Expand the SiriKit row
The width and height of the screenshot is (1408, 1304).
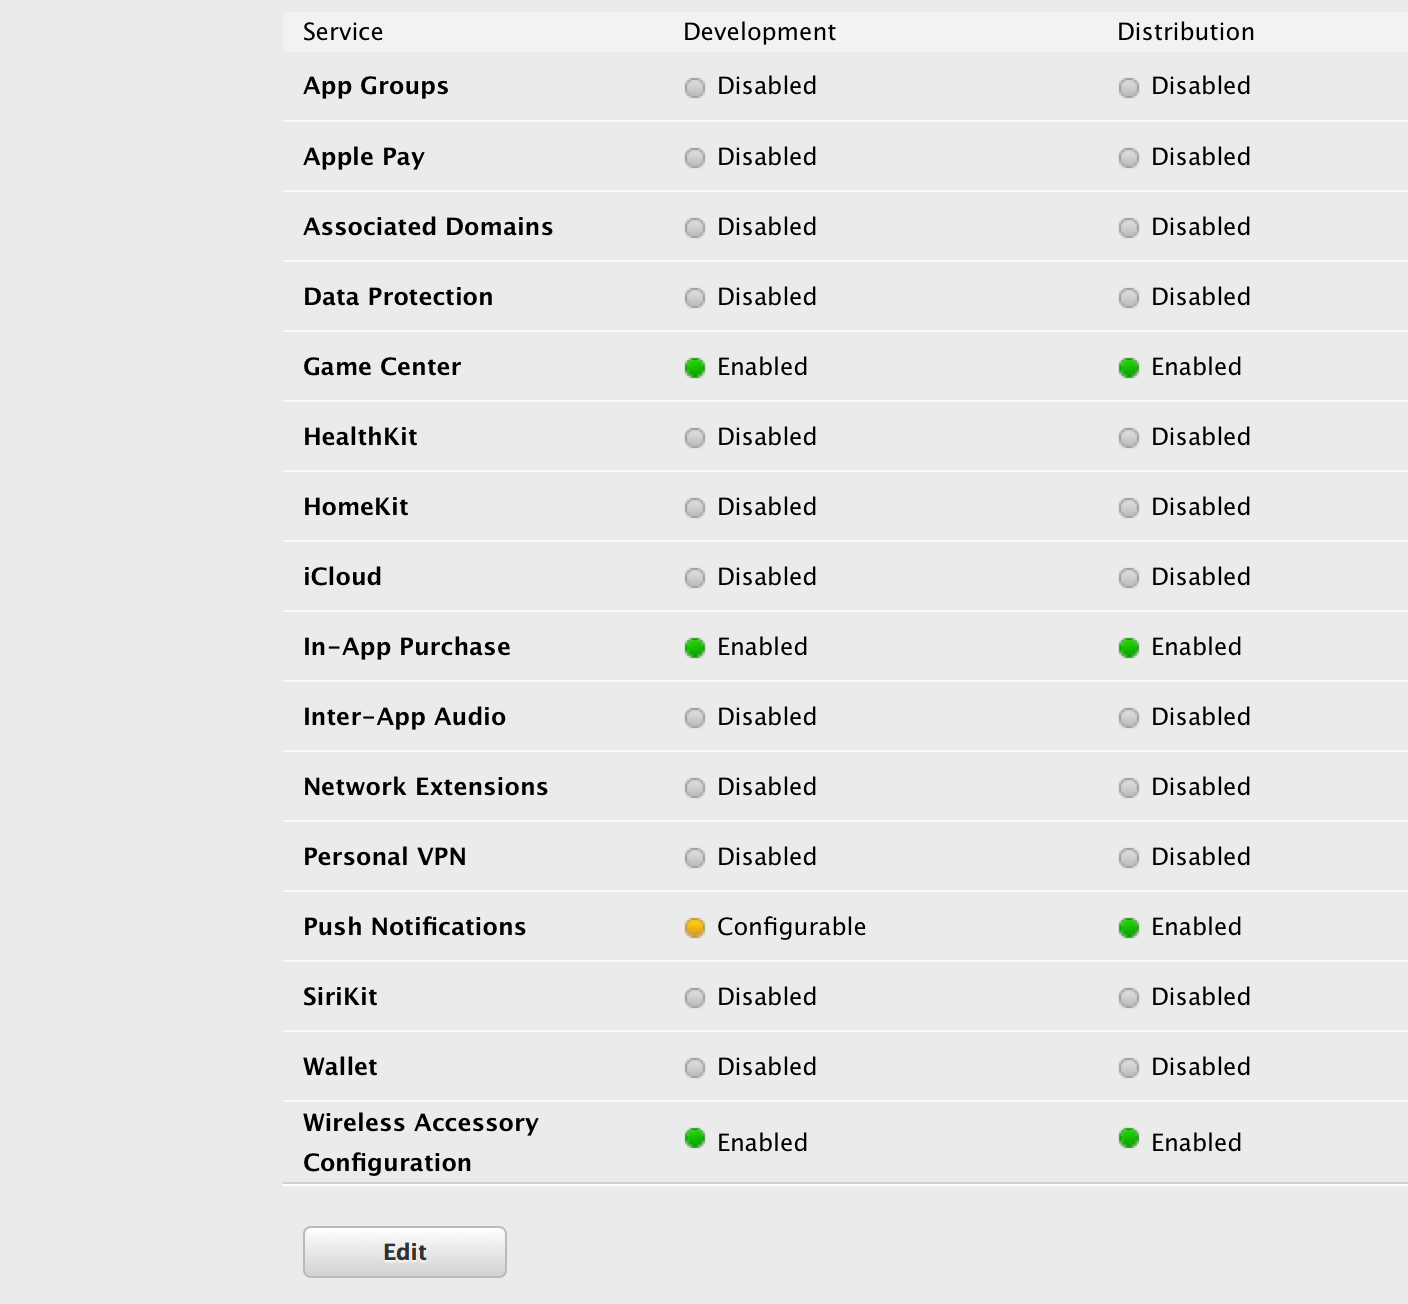pyautogui.click(x=341, y=997)
